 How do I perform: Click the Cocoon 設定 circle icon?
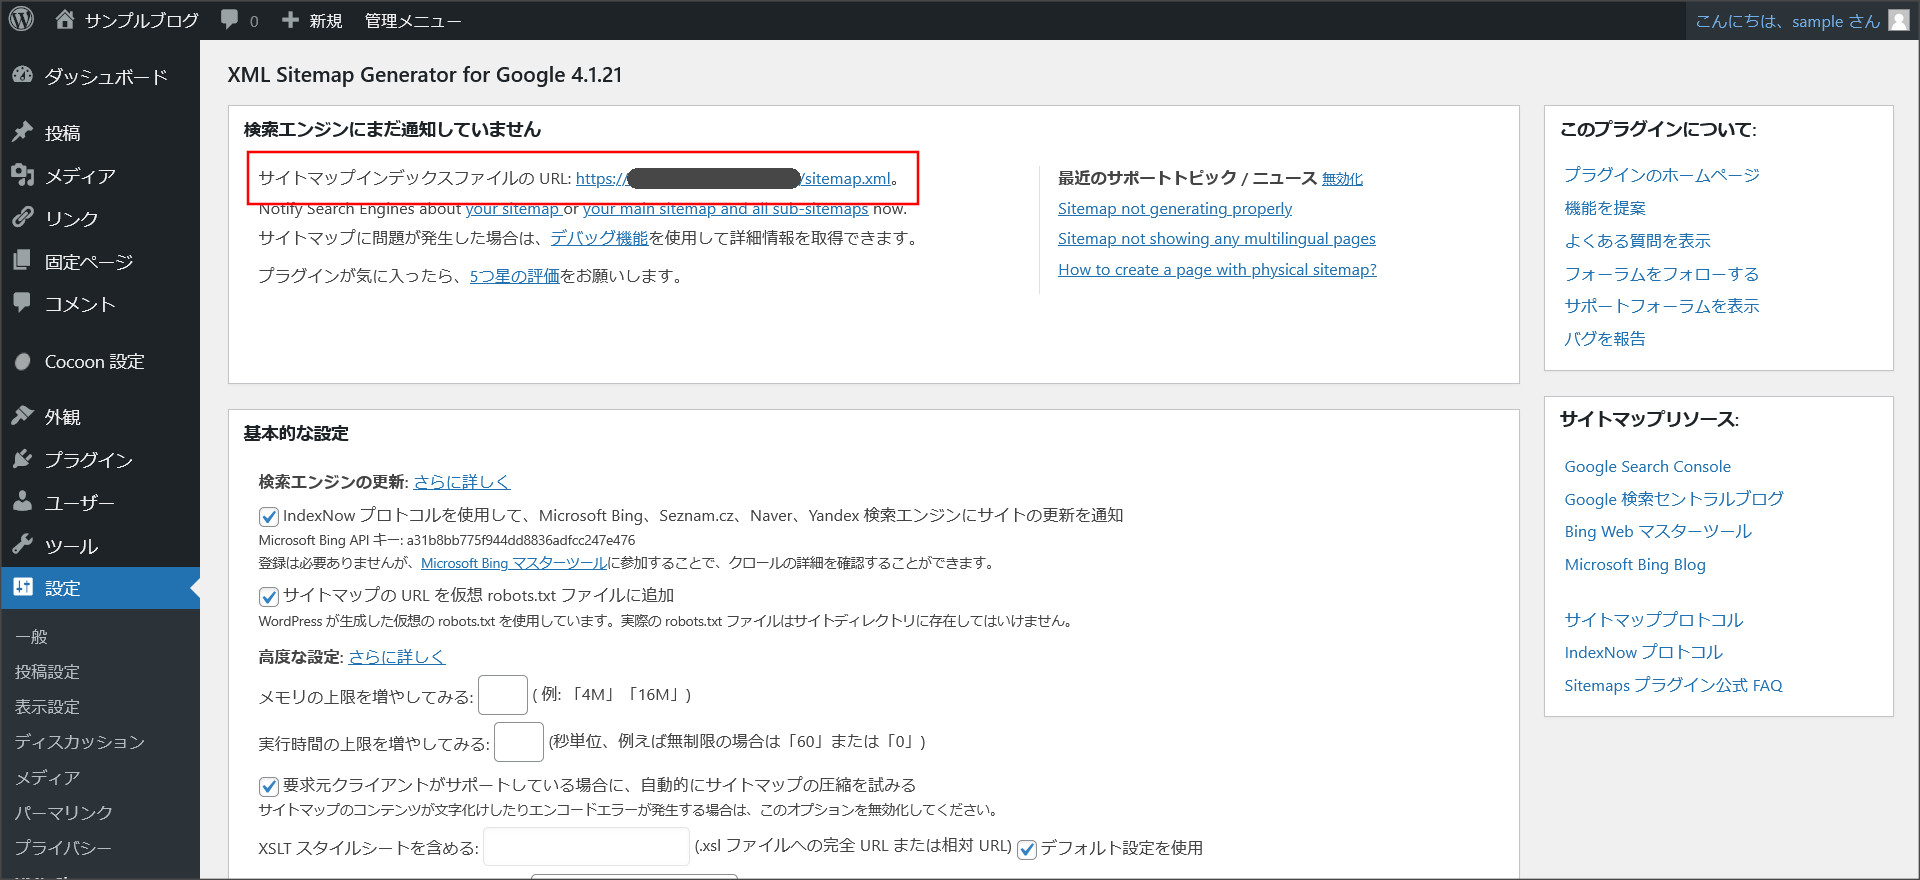[x=22, y=361]
